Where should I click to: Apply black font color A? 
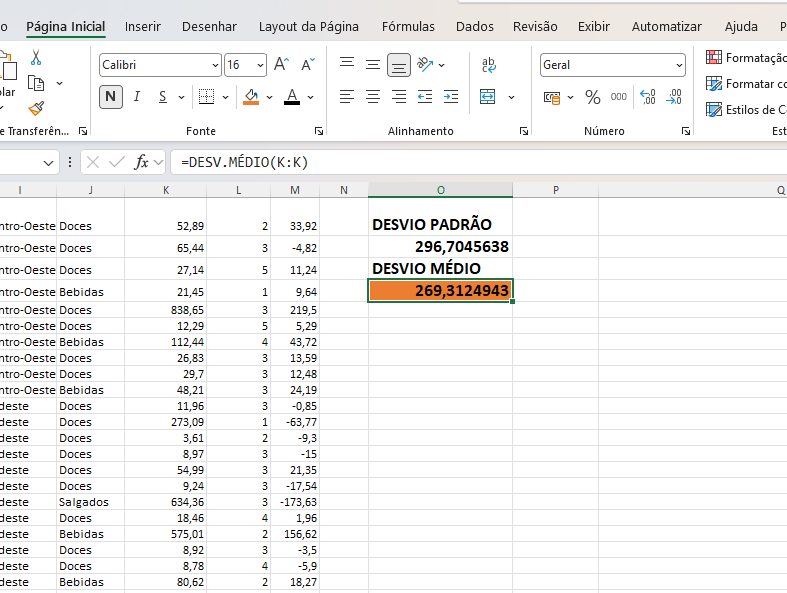pos(292,96)
